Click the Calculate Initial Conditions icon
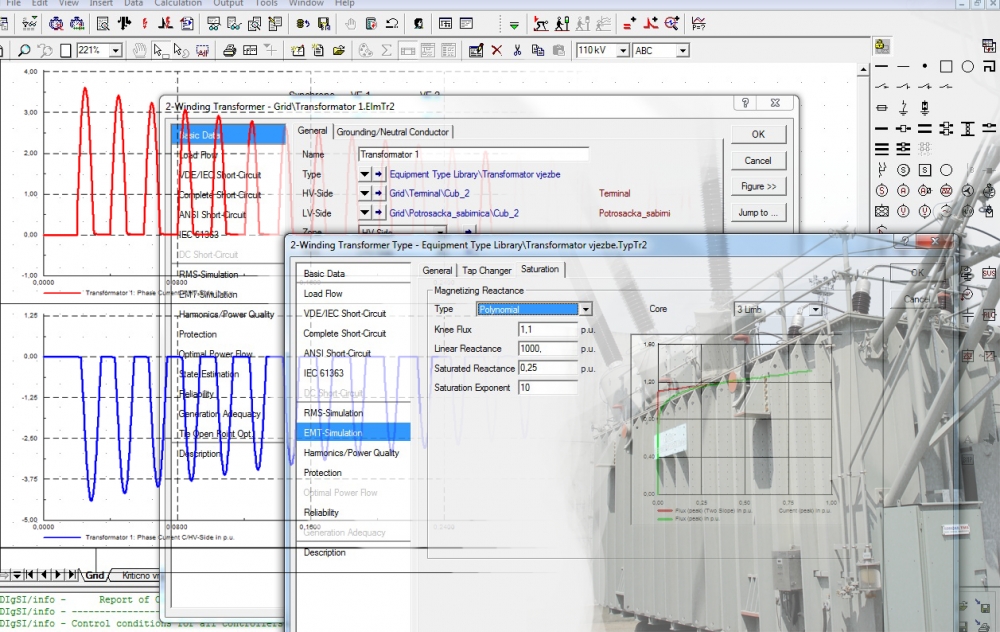The width and height of the screenshot is (1000, 632). [541, 24]
